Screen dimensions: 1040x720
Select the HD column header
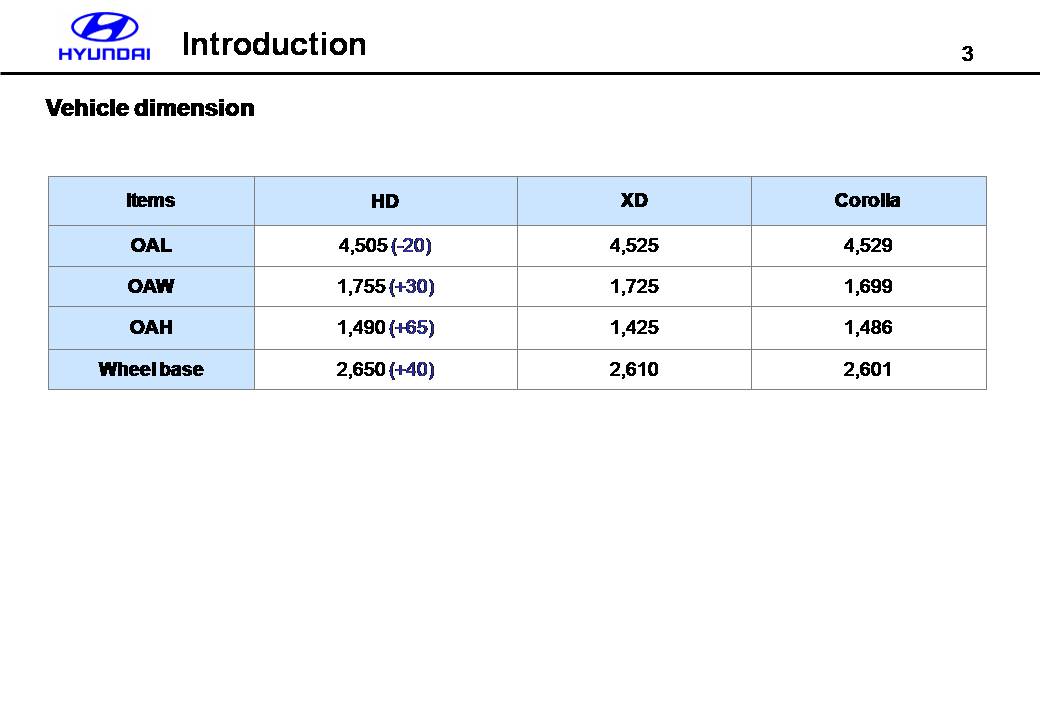pos(385,201)
